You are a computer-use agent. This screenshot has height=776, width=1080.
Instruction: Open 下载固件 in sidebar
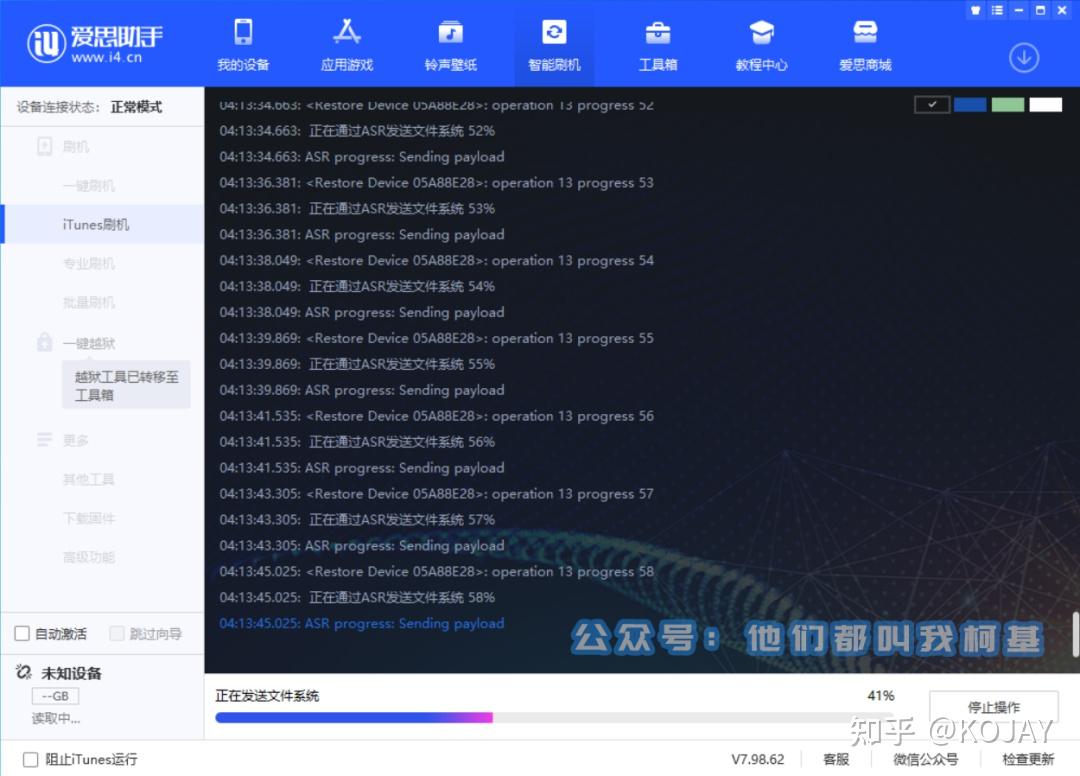coord(89,518)
